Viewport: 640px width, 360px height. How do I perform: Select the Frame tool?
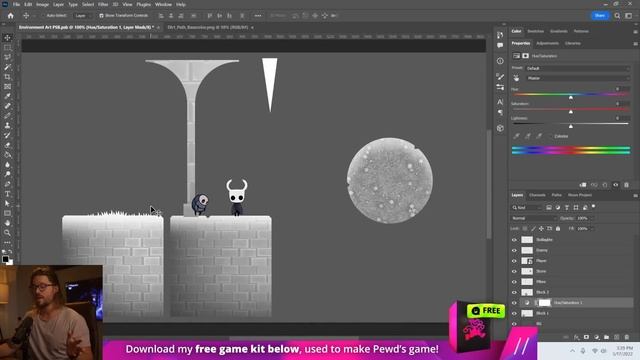click(x=7, y=87)
